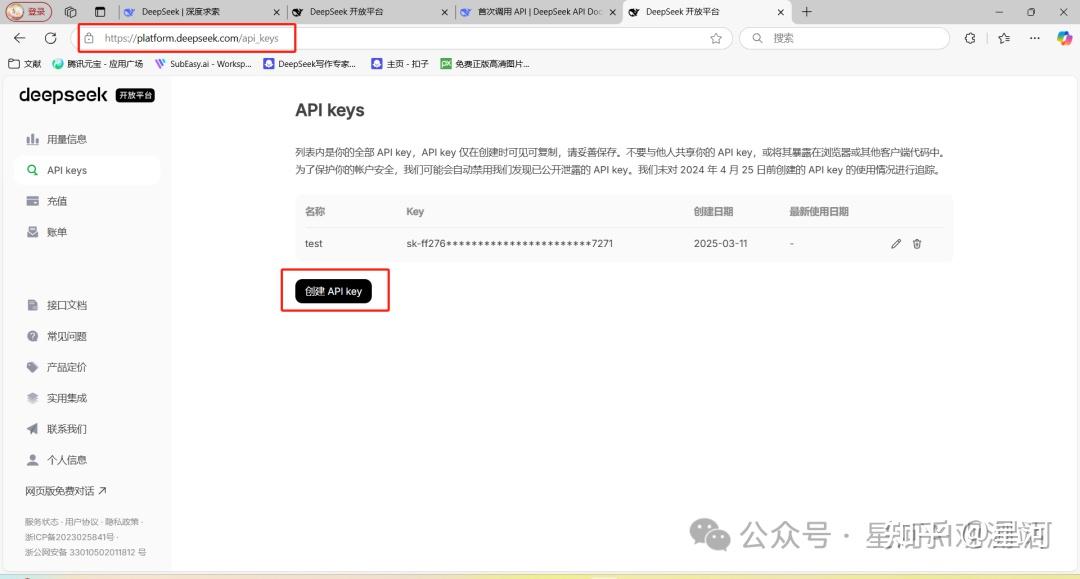Open the favorites list icon
Viewport: 1080px width, 579px height.
click(x=1004, y=39)
